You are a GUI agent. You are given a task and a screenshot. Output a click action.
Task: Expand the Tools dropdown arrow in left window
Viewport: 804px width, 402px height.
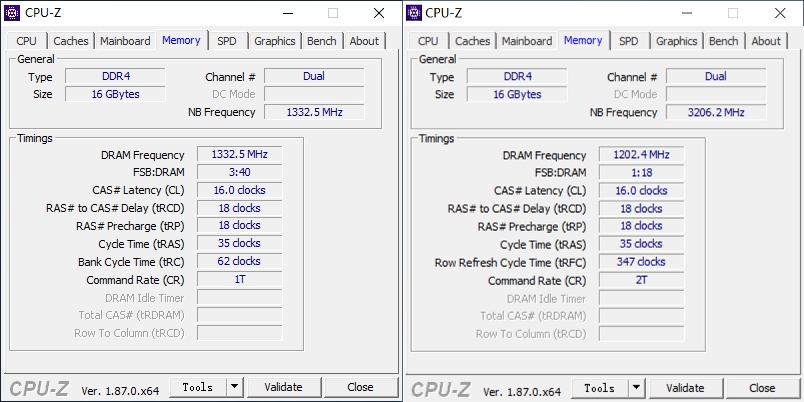[x=234, y=387]
